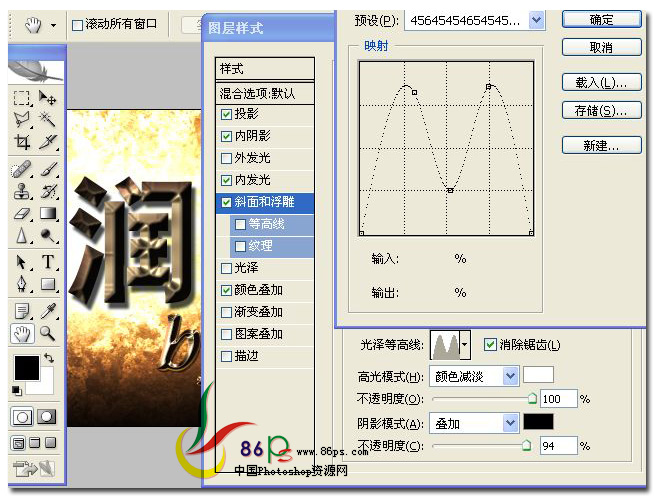Select the Sharpen tool
Viewport: 660px width, 500px height.
(21, 236)
